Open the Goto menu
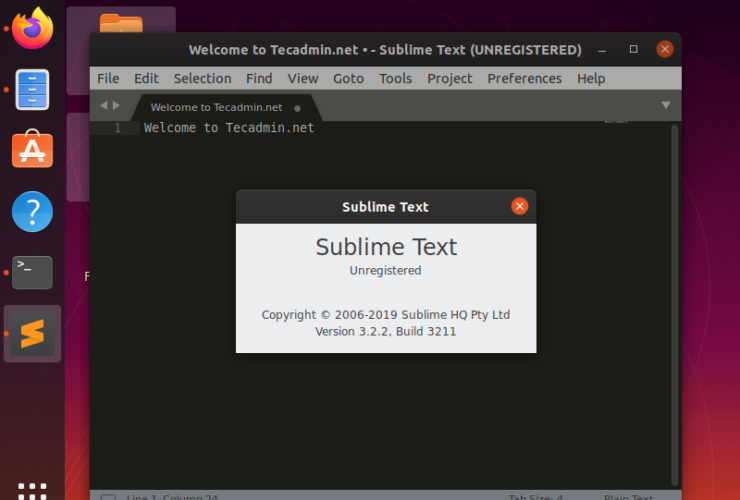740x500 pixels. click(348, 78)
